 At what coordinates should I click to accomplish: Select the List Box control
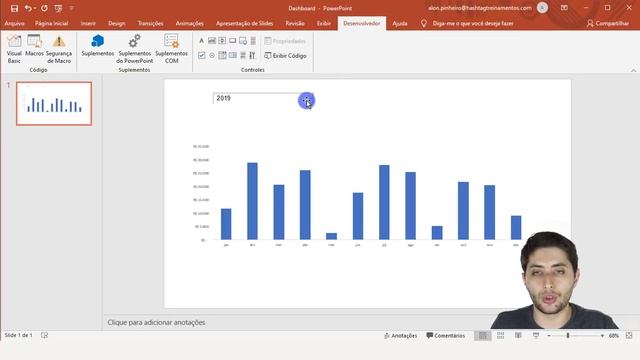coord(233,56)
